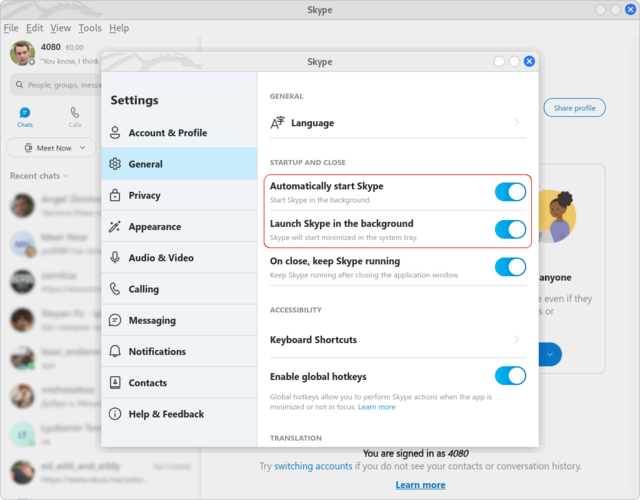The image size is (640, 500).
Task: Click the Appearance magic wand icon
Action: pyautogui.click(x=116, y=227)
